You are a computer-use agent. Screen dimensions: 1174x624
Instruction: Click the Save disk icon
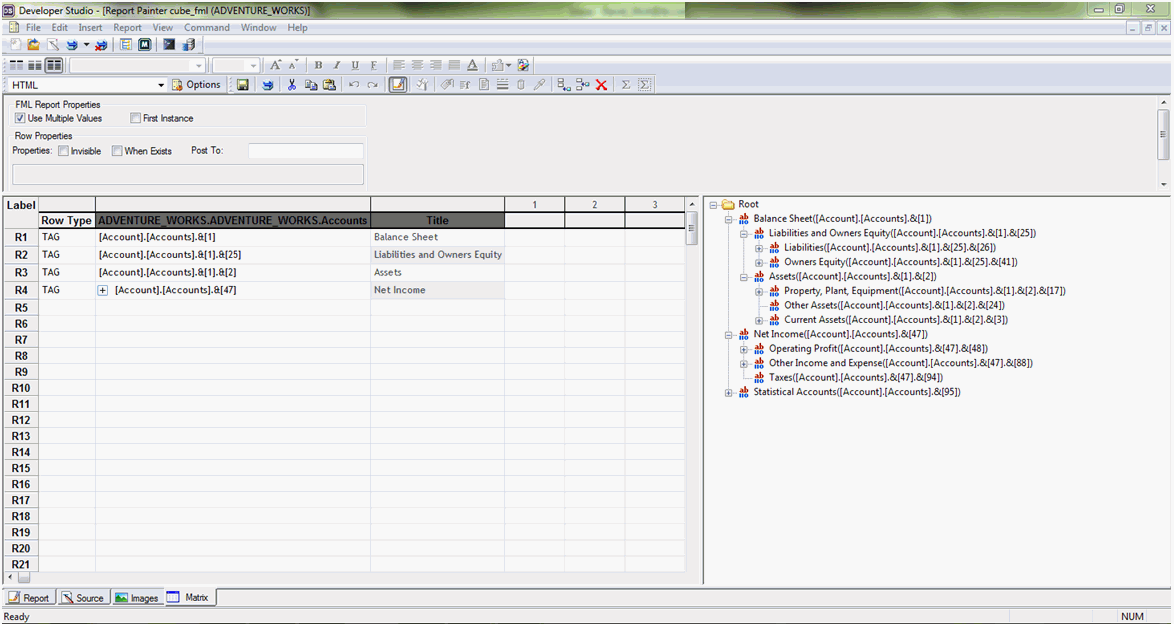pyautogui.click(x=243, y=85)
